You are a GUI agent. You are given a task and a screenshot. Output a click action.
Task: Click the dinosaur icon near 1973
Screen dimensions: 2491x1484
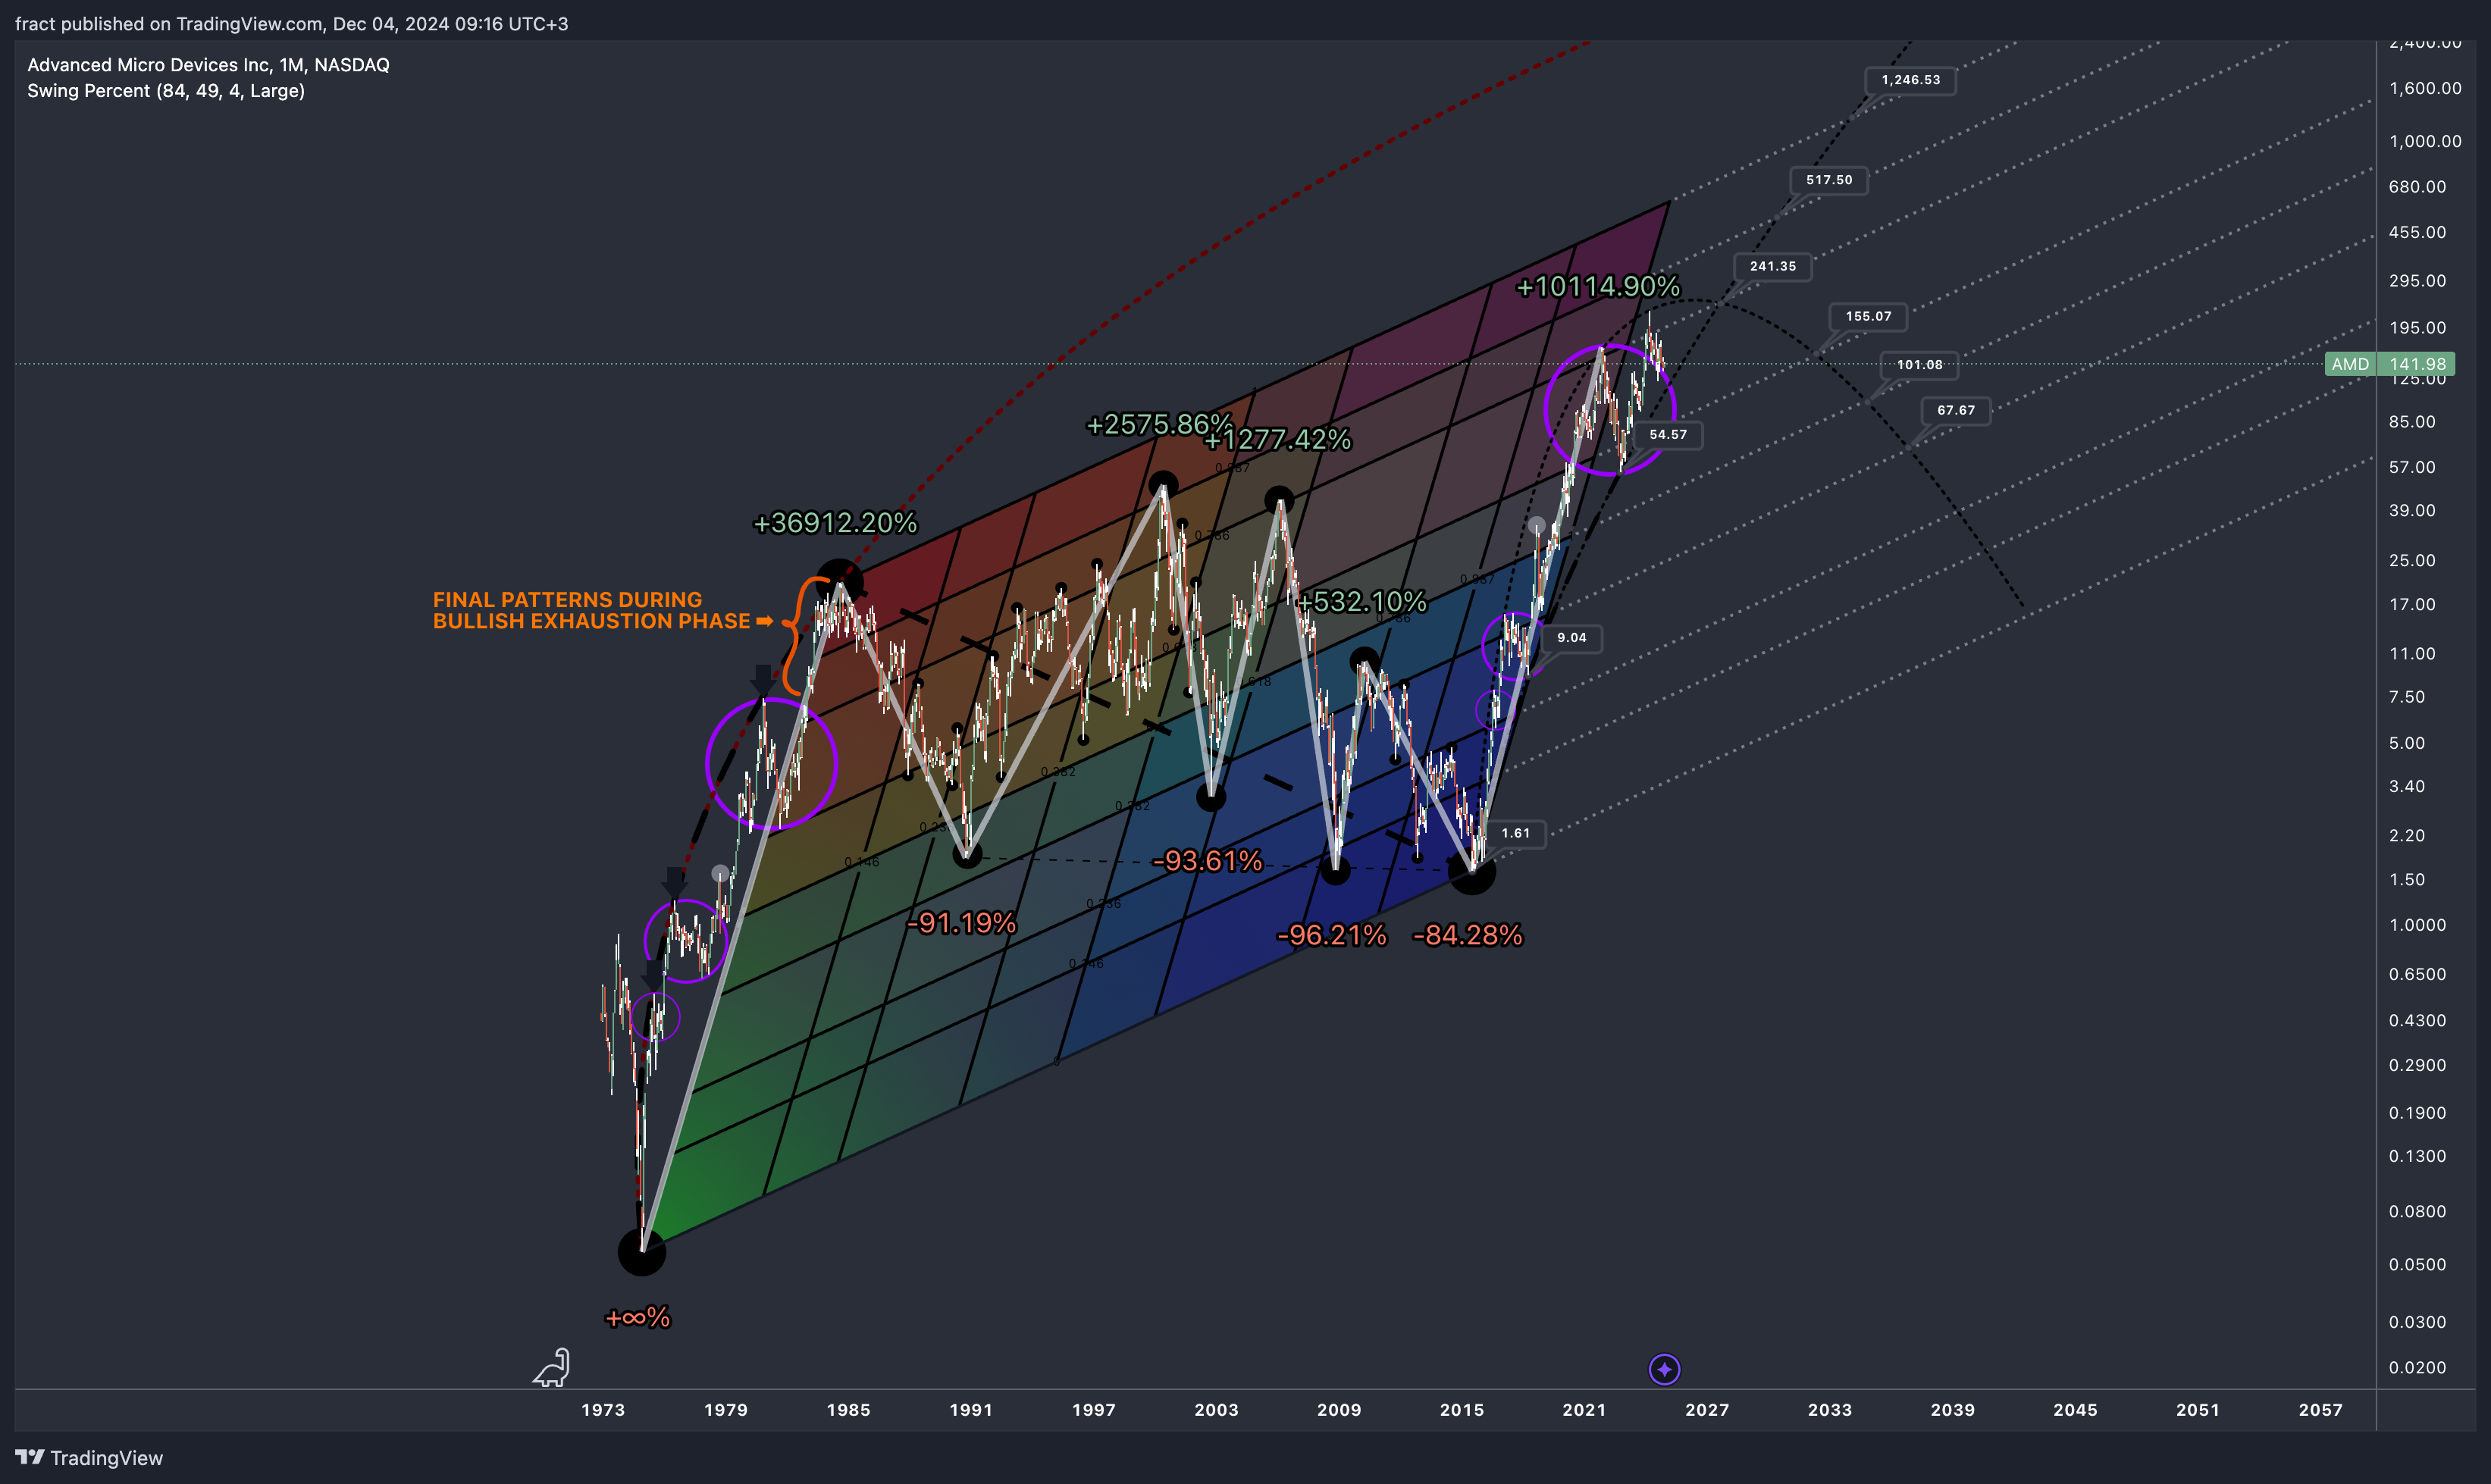551,1367
